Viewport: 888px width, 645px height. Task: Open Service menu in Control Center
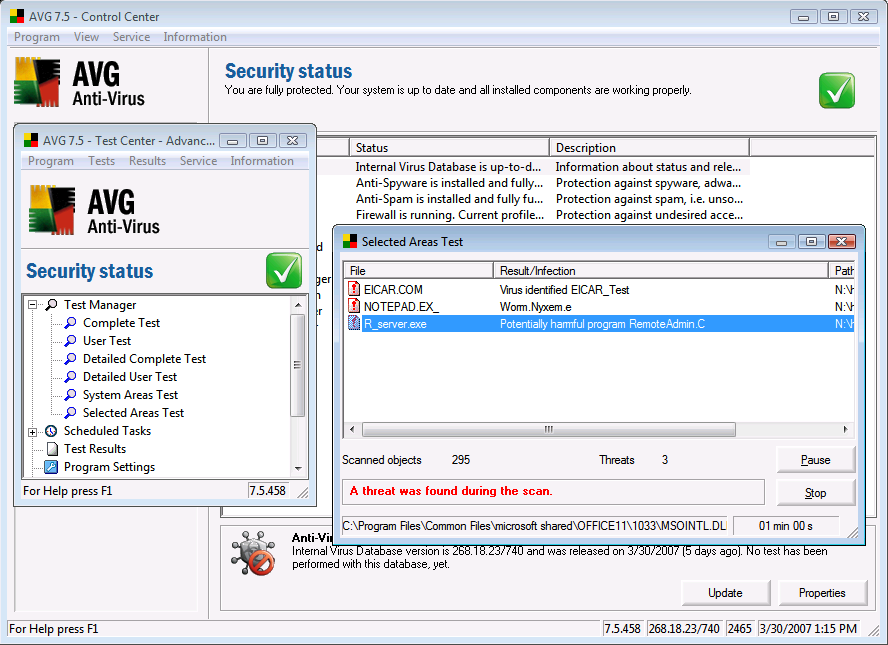pos(131,37)
